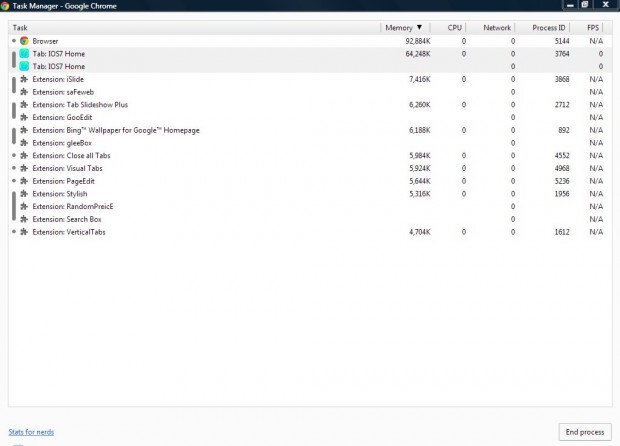This screenshot has width=620, height=446.
Task: Select Extension: VerticalTabs task
Action: [310, 232]
